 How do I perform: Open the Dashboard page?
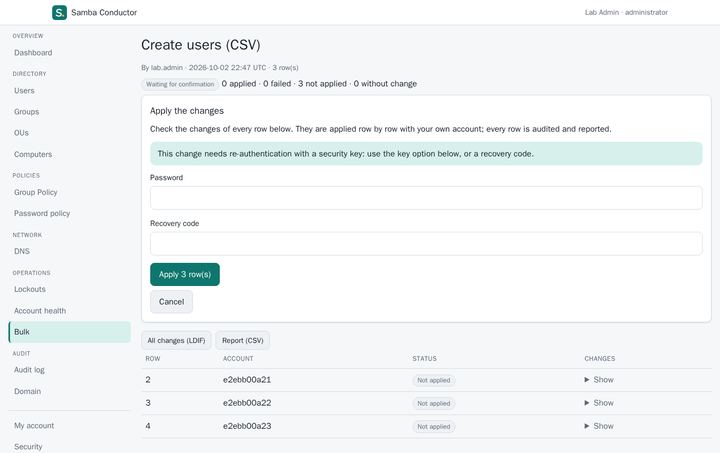[33, 53]
